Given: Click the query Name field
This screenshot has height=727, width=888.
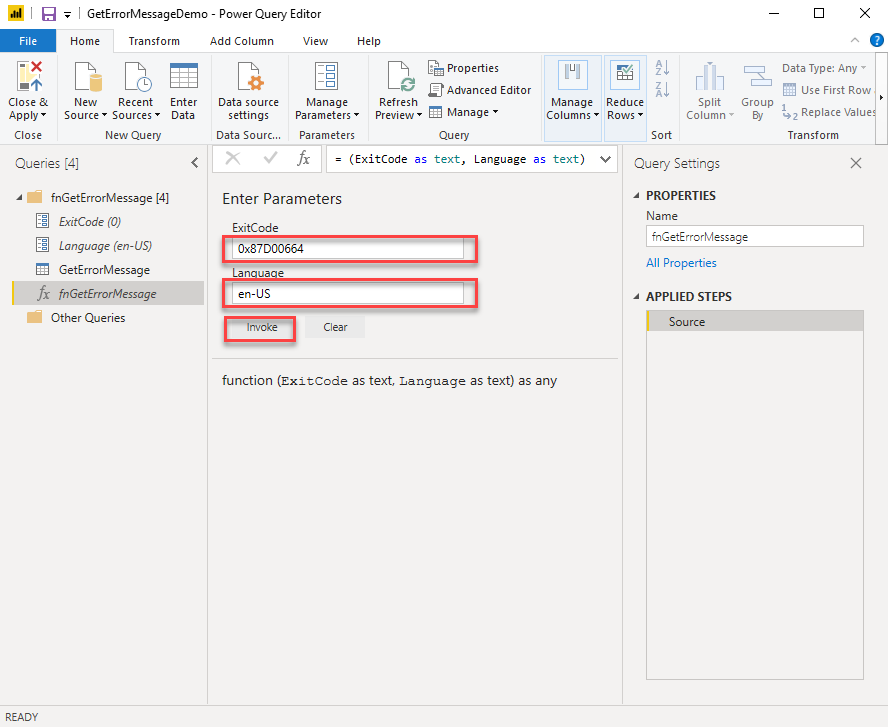Looking at the screenshot, I should coord(754,237).
